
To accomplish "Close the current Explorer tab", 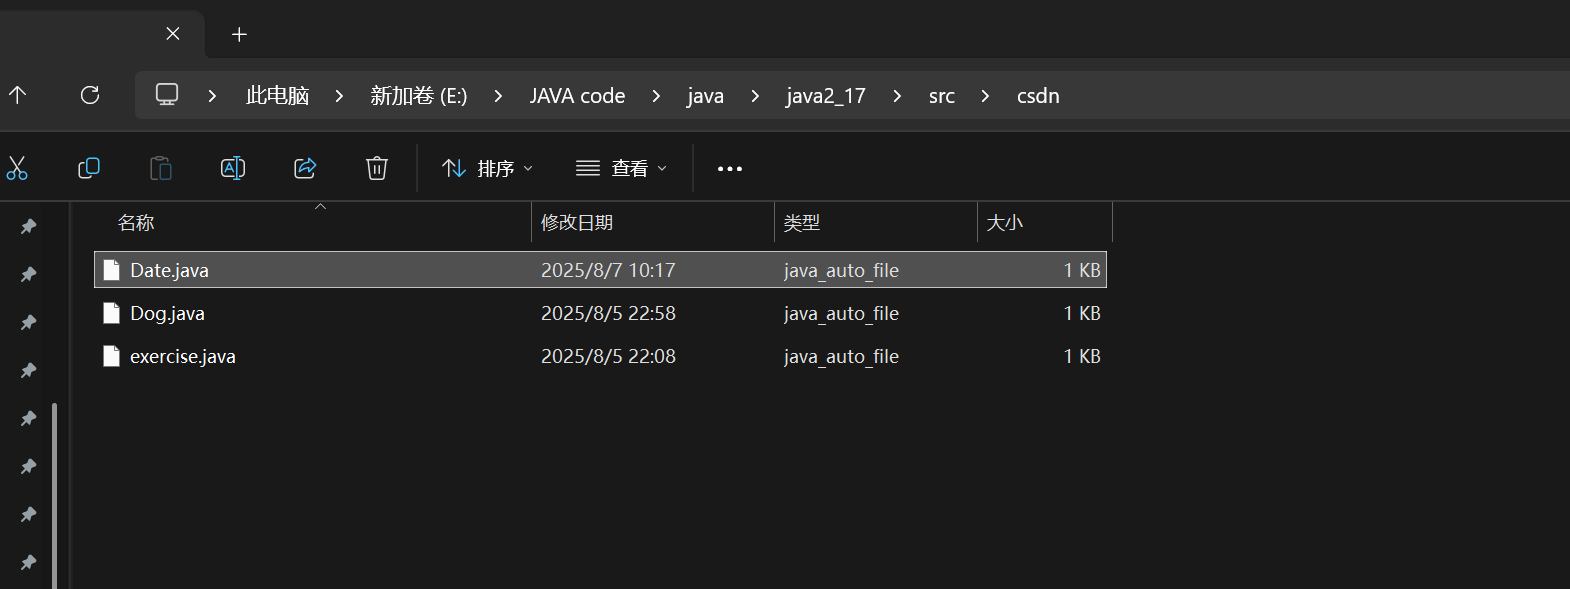I will tap(173, 34).
